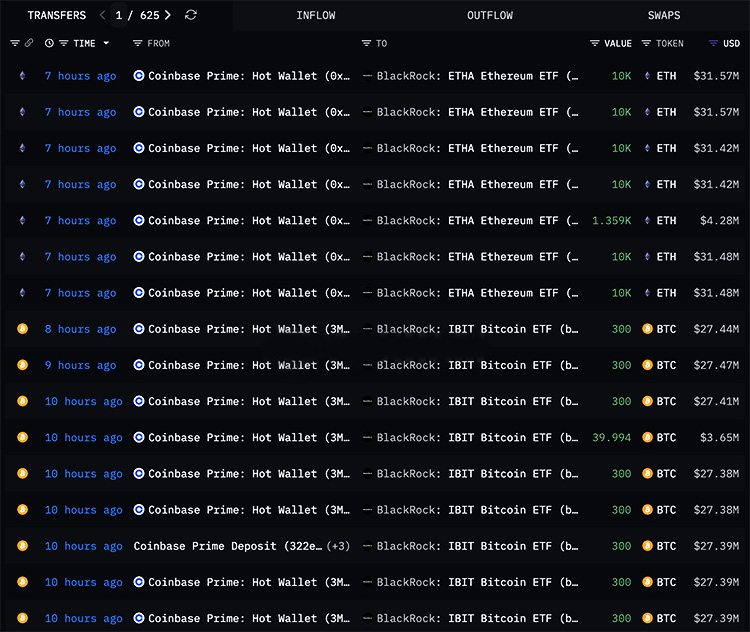Switch to the OUTFLOW tab

[x=490, y=15]
